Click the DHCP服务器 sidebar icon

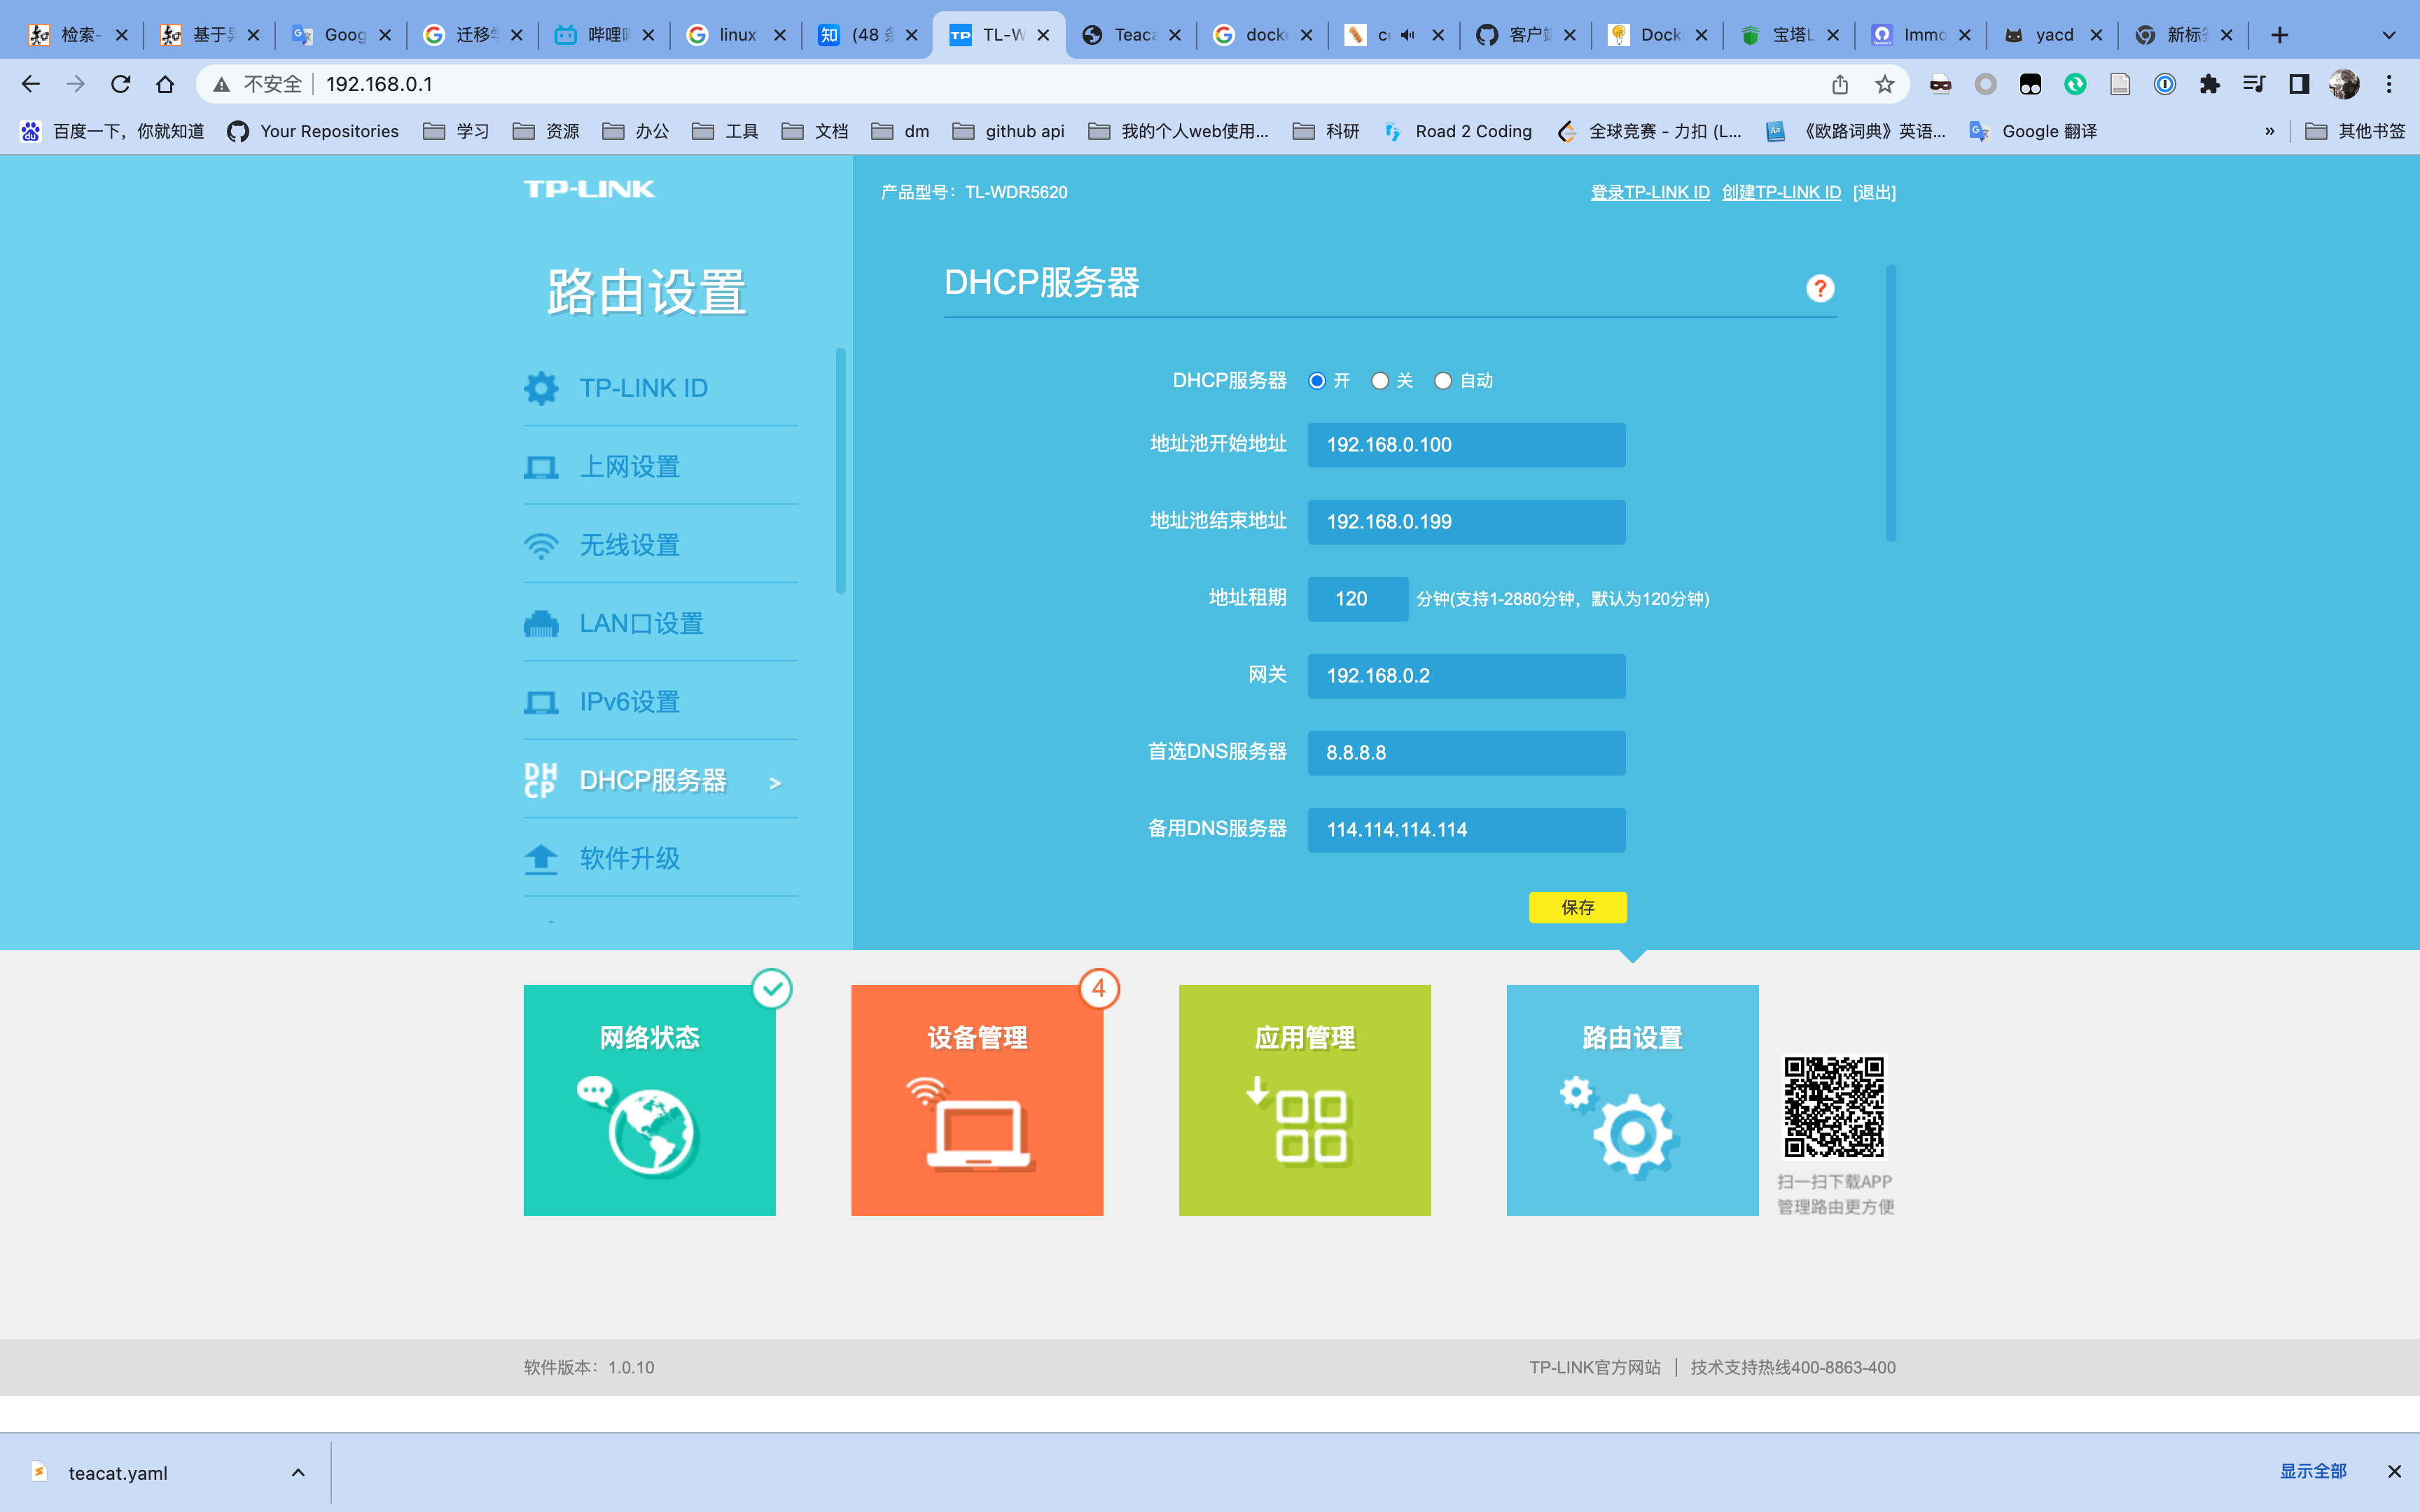pos(541,780)
